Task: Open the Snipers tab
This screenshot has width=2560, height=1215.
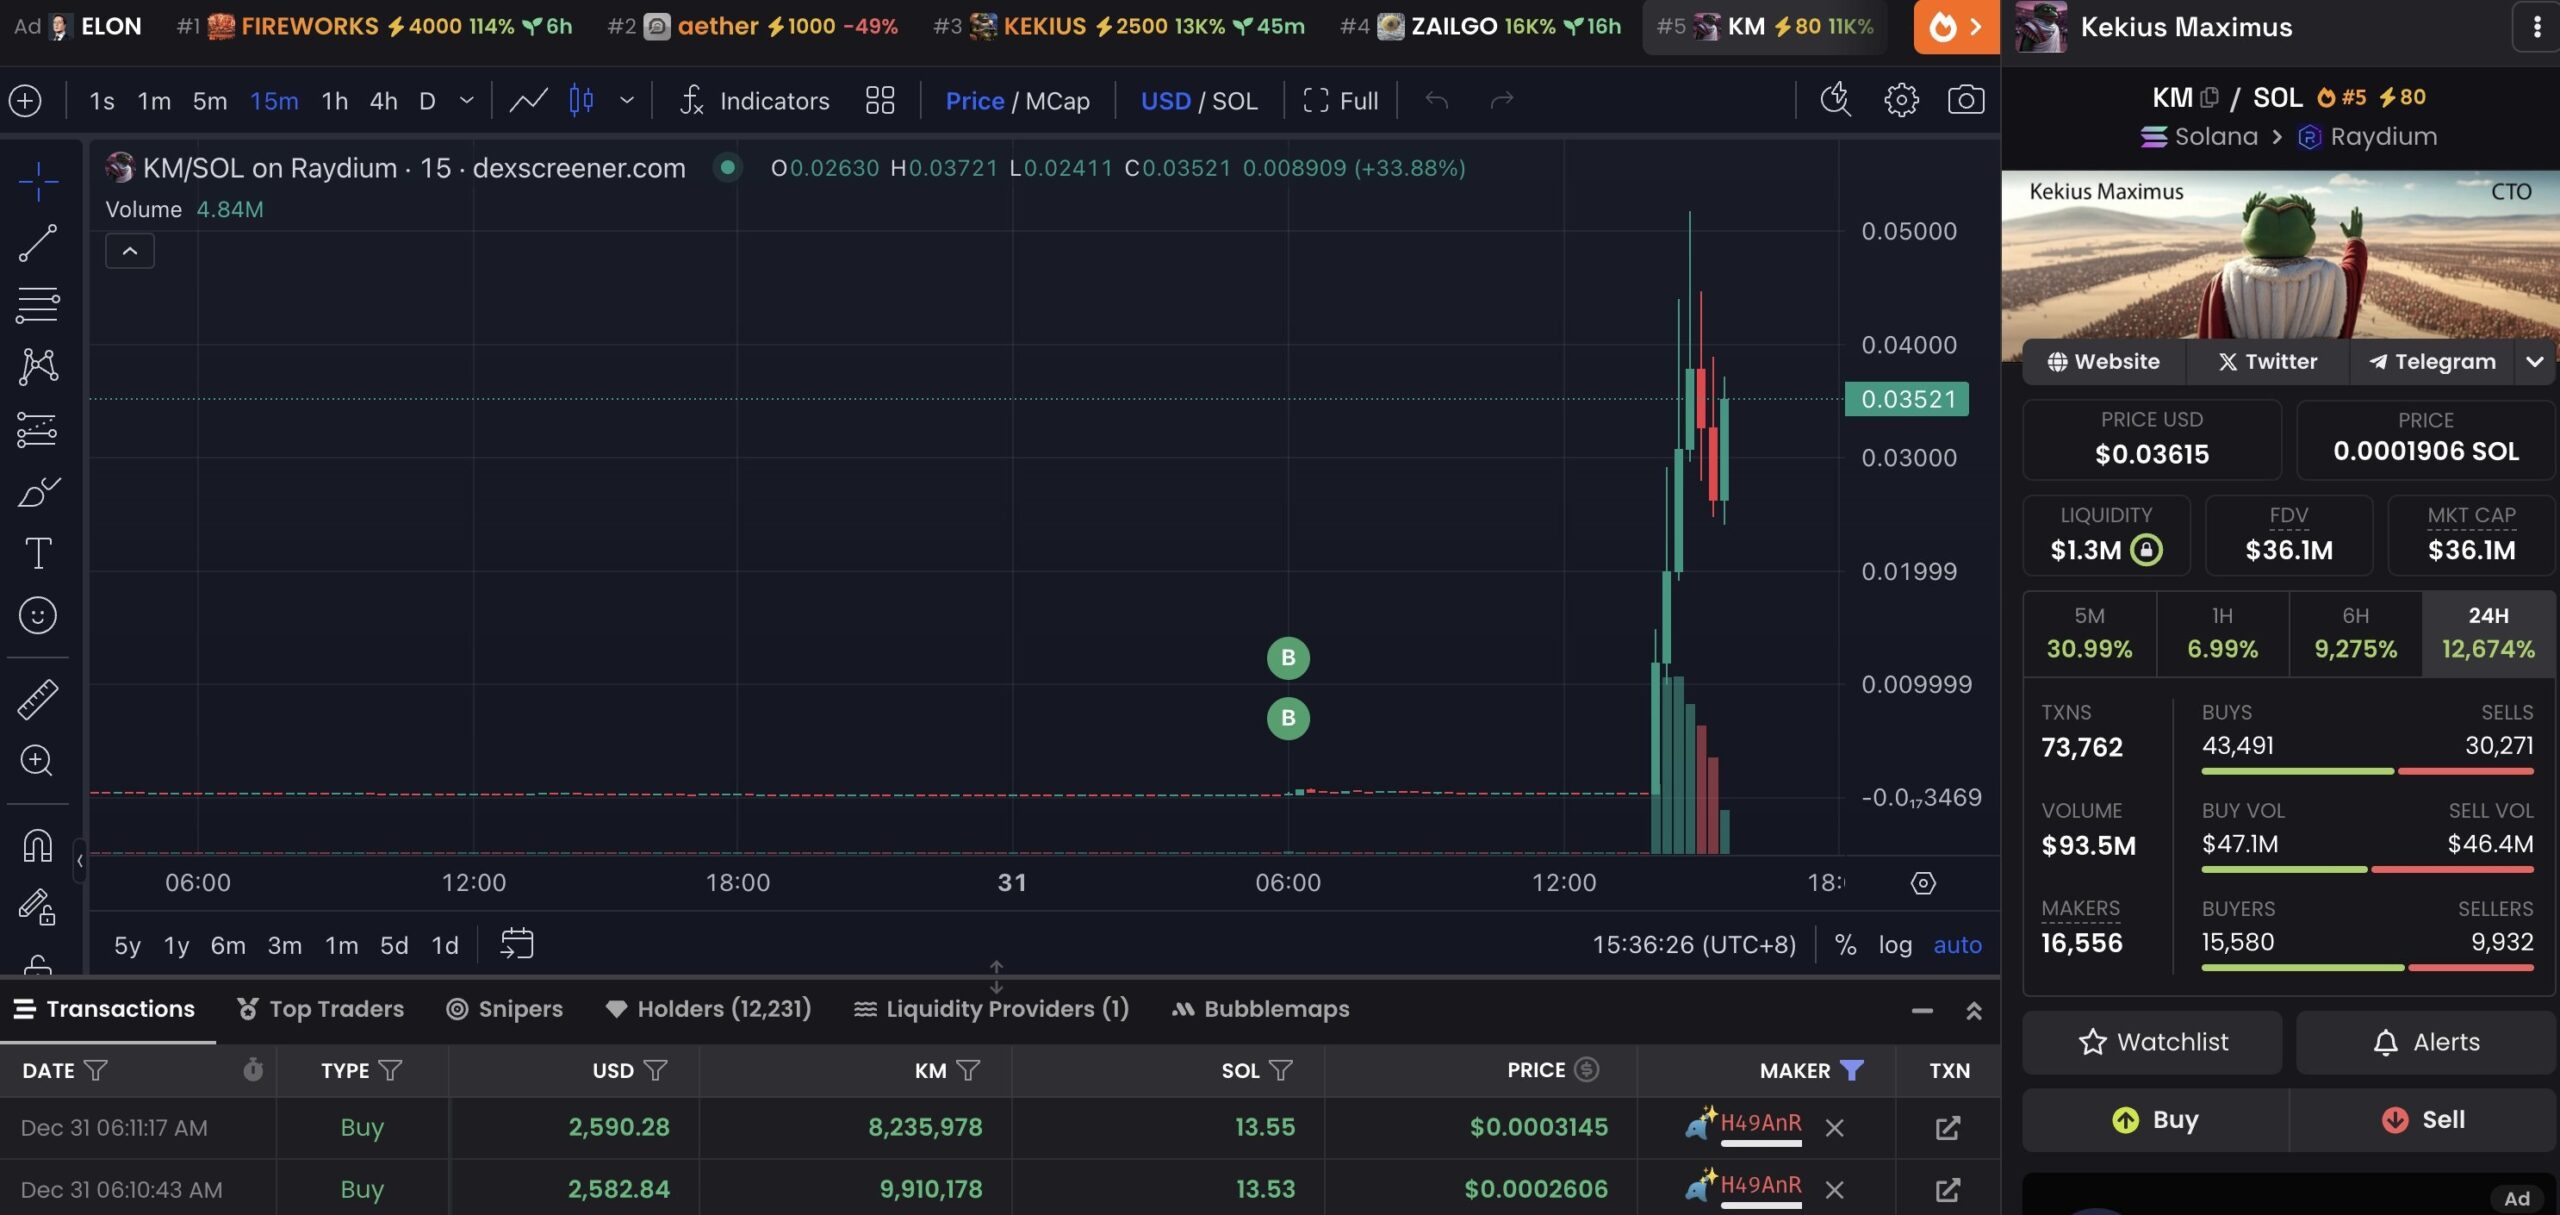Action: tap(505, 1009)
